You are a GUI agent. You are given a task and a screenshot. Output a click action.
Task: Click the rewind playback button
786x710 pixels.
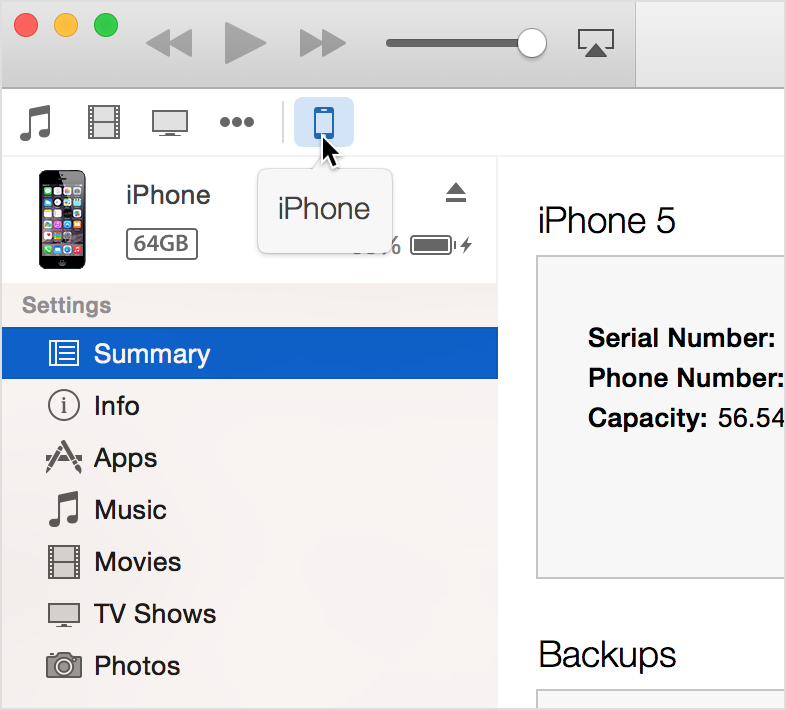(x=169, y=43)
